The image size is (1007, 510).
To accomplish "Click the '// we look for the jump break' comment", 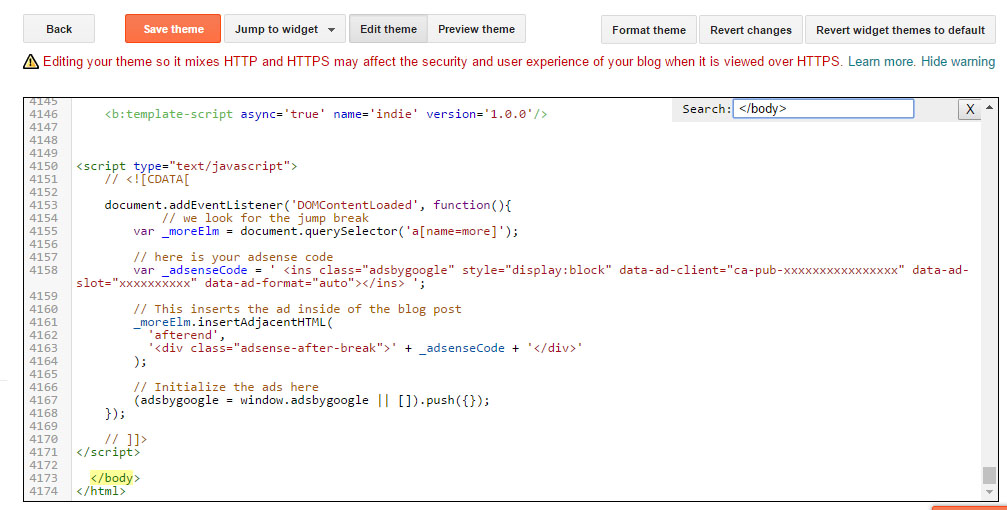I will click(265, 218).
